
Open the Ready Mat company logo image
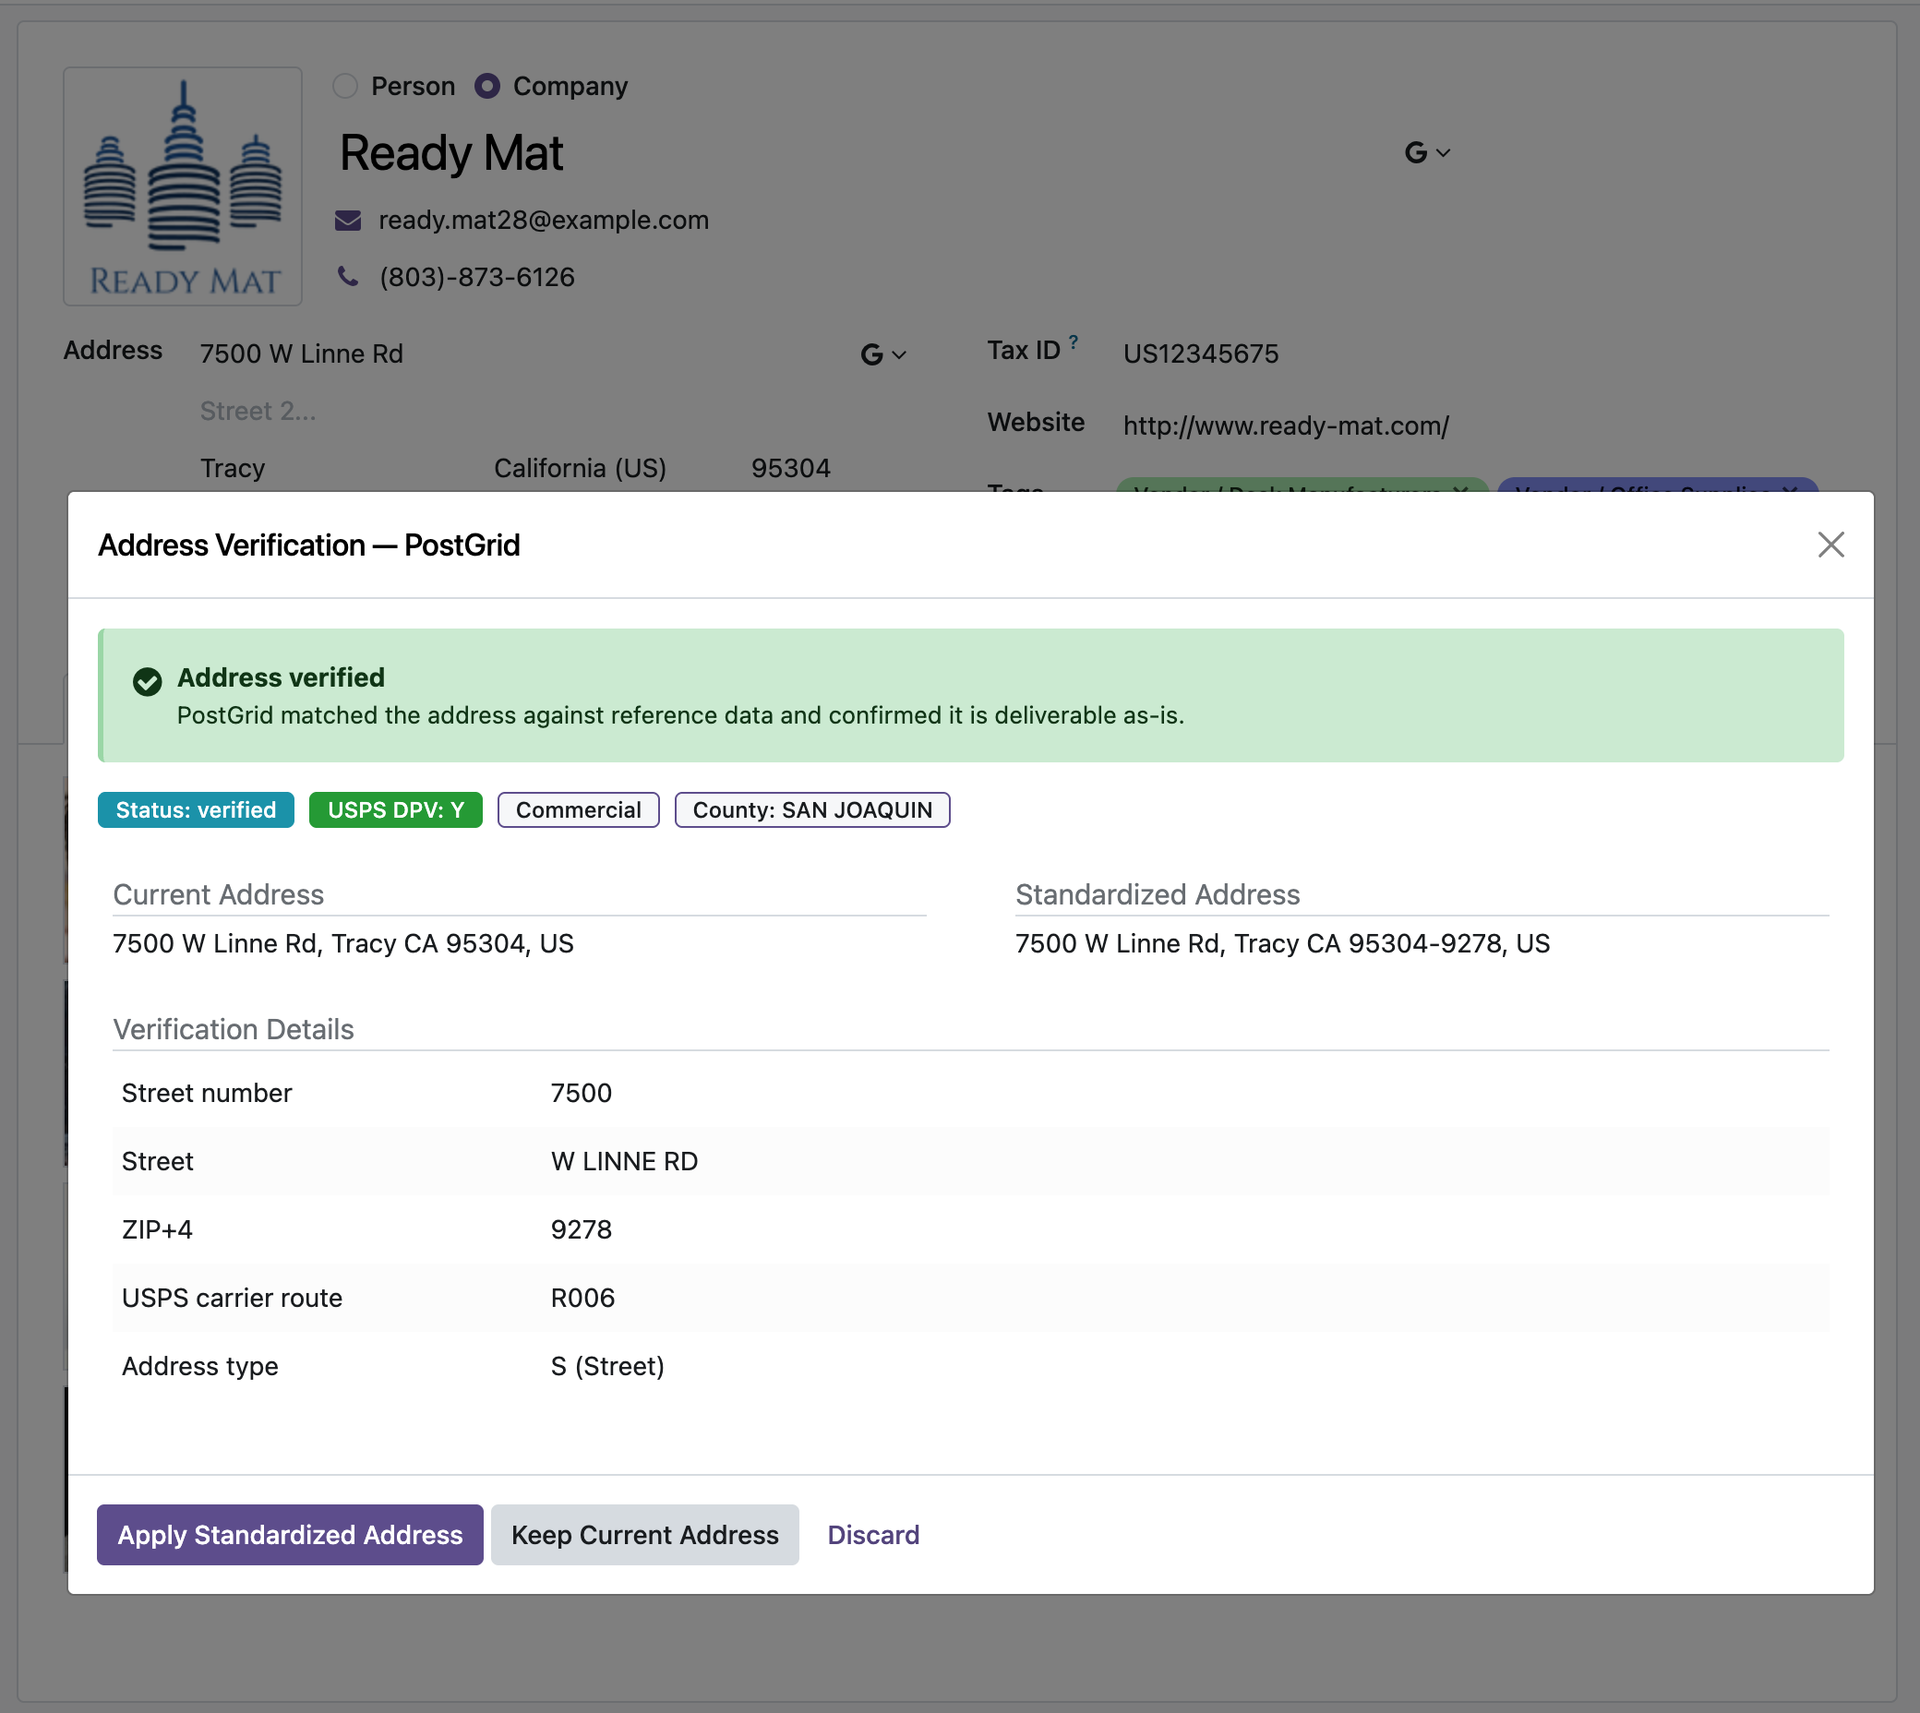[x=183, y=186]
